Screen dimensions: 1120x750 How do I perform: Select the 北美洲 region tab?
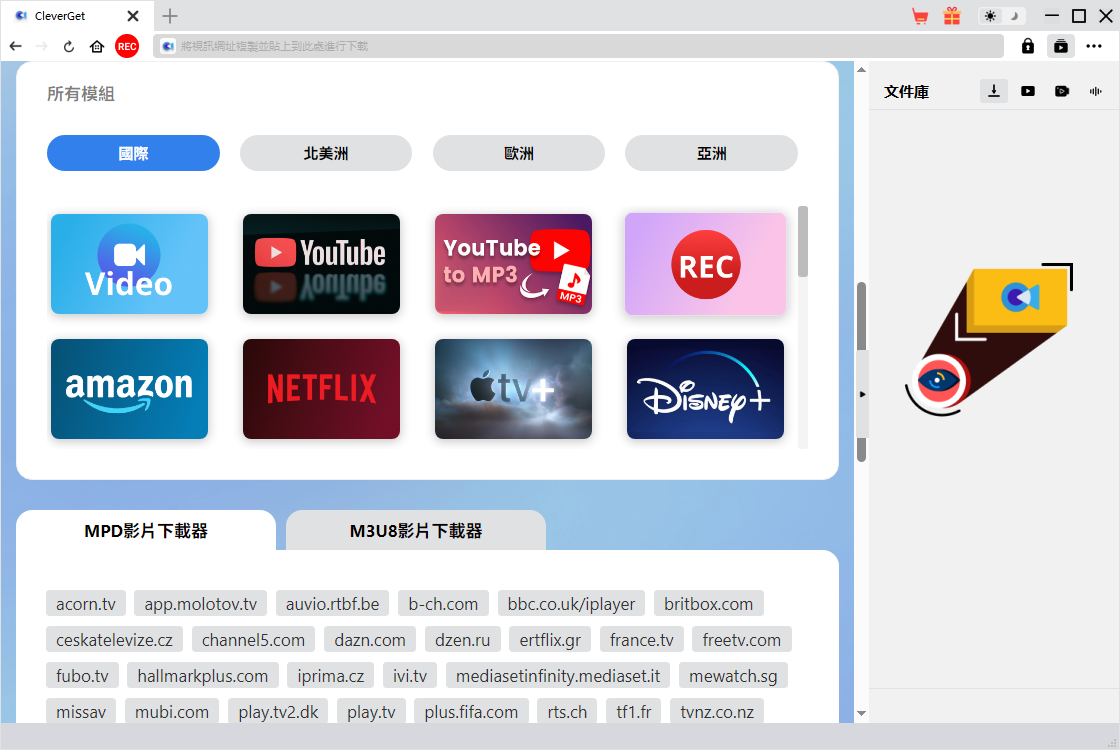tap(326, 153)
